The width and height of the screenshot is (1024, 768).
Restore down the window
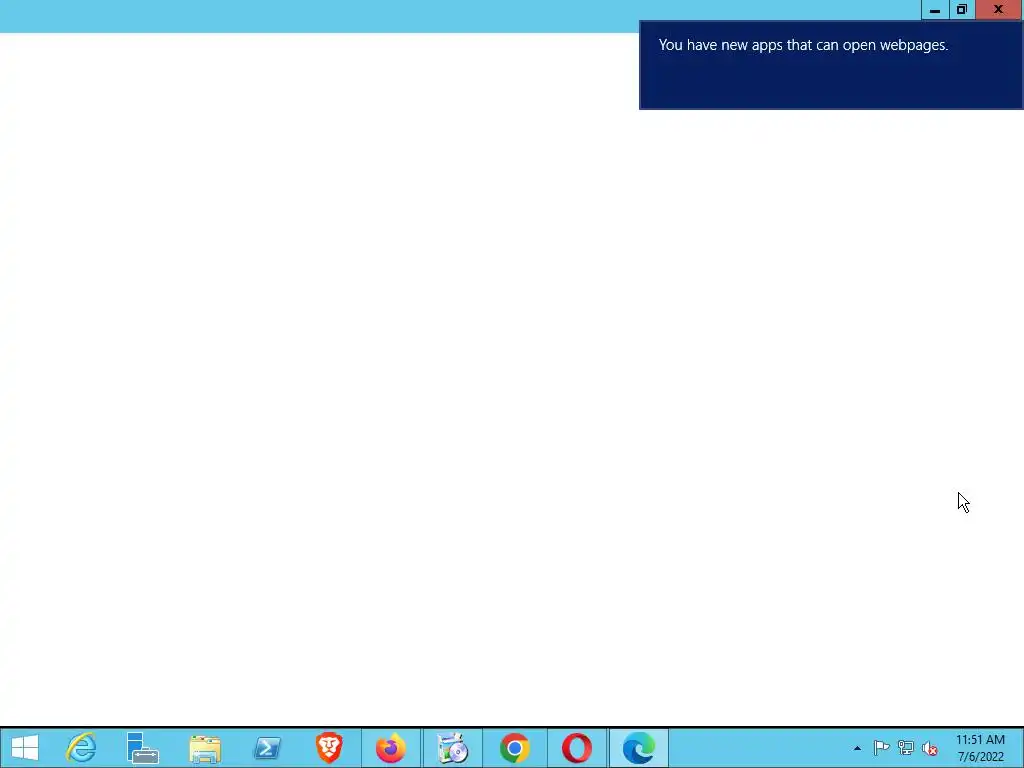(x=962, y=10)
